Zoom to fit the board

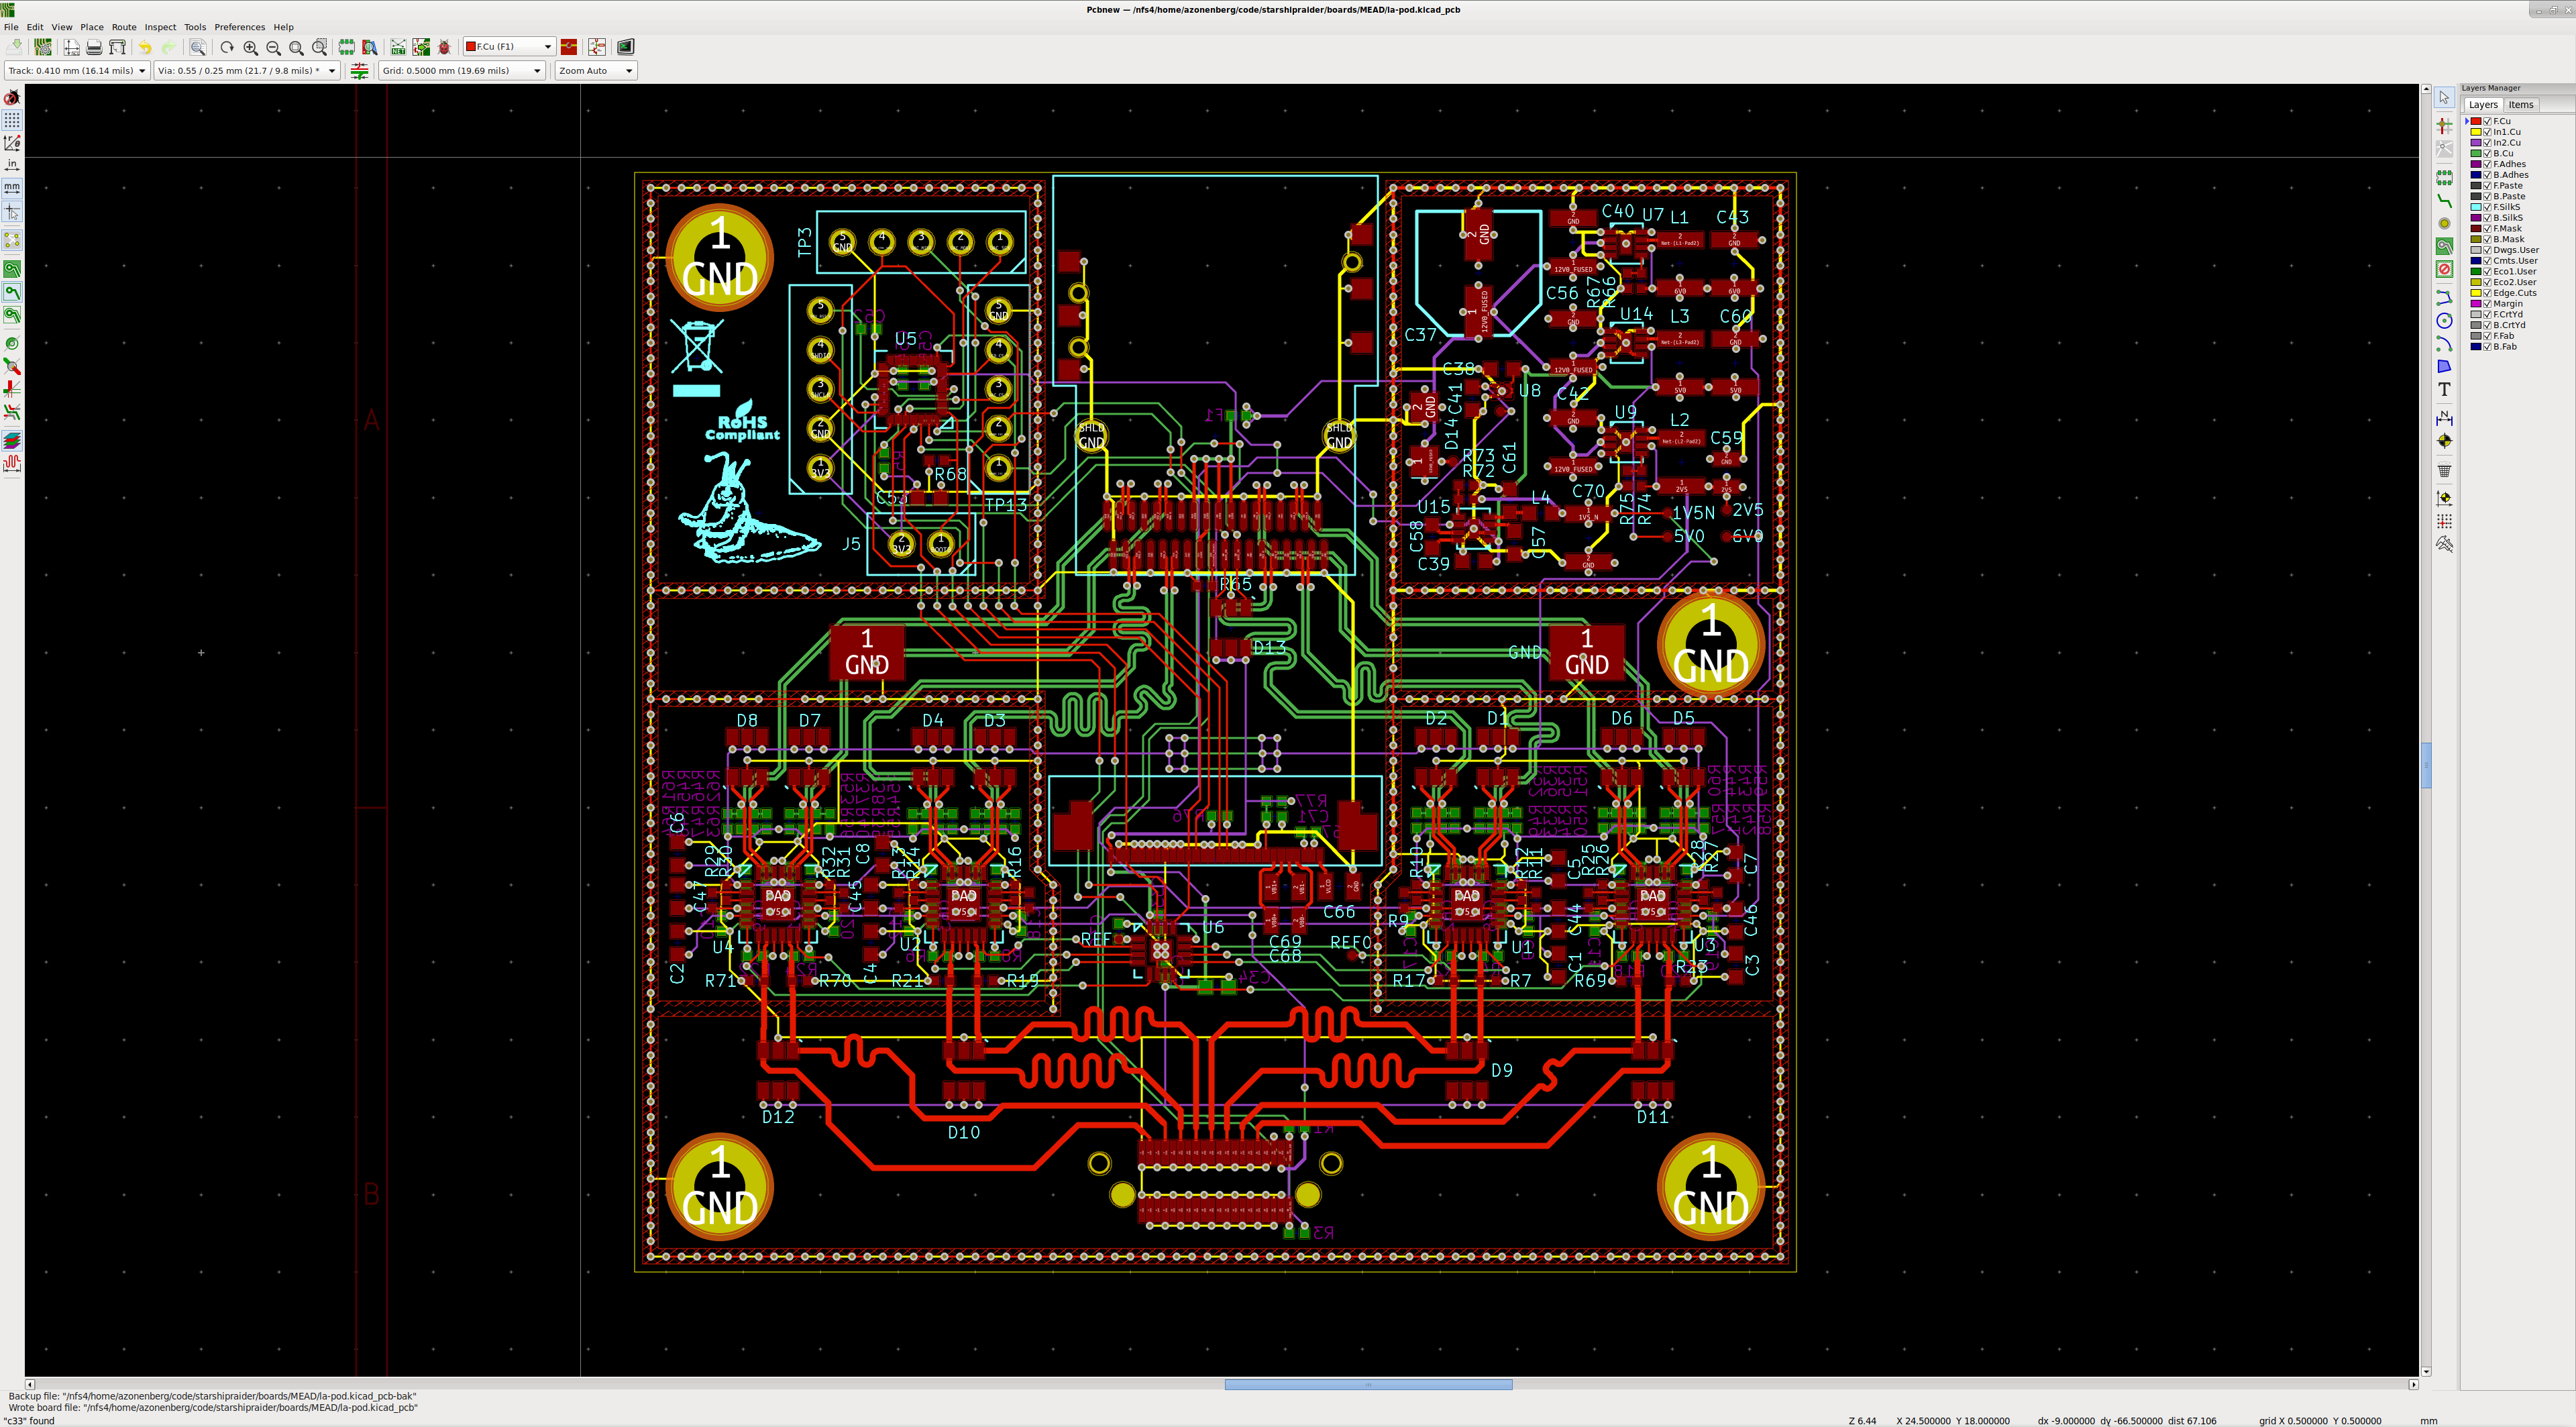[296, 47]
